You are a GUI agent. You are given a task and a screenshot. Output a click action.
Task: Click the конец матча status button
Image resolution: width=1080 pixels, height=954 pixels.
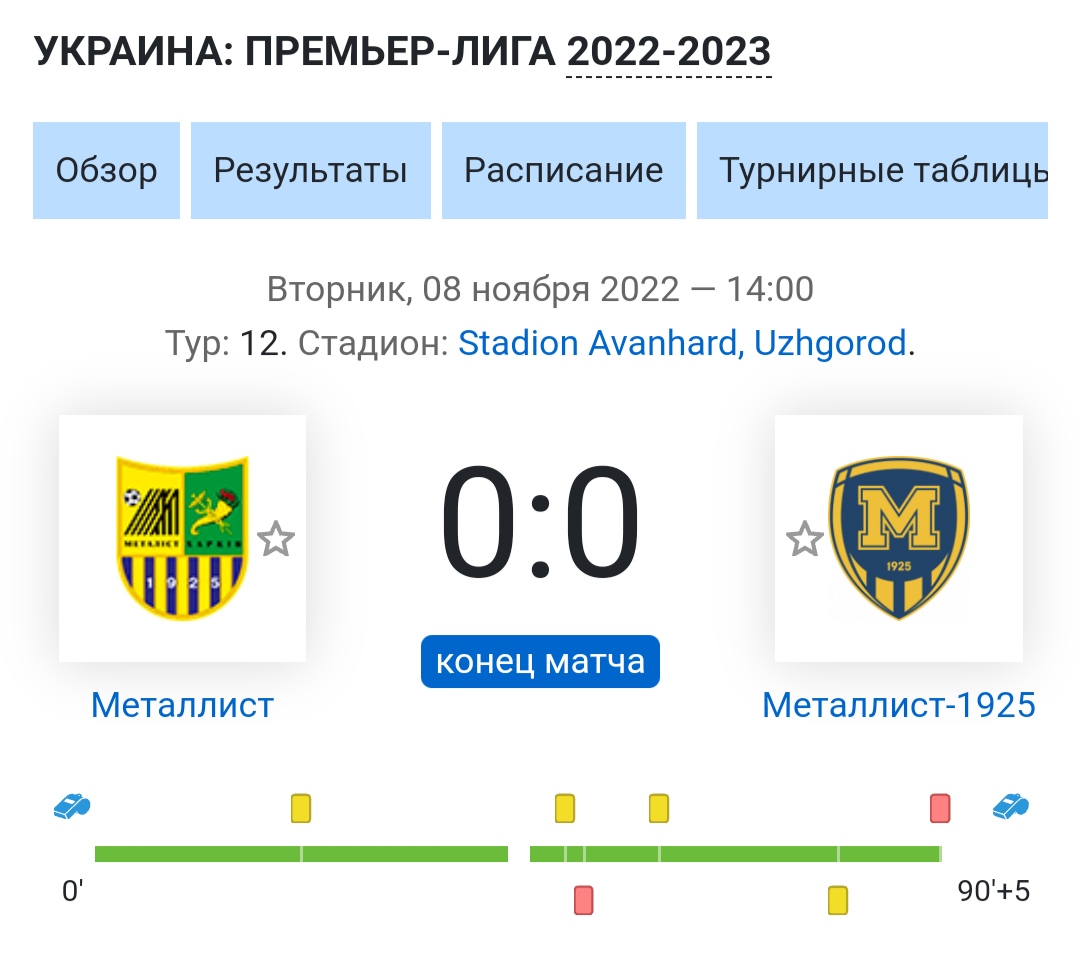click(540, 661)
